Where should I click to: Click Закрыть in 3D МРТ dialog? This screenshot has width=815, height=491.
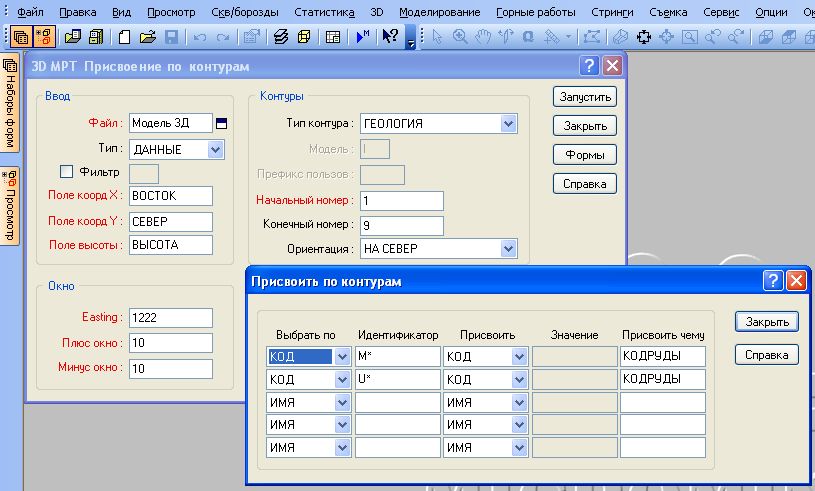point(585,126)
